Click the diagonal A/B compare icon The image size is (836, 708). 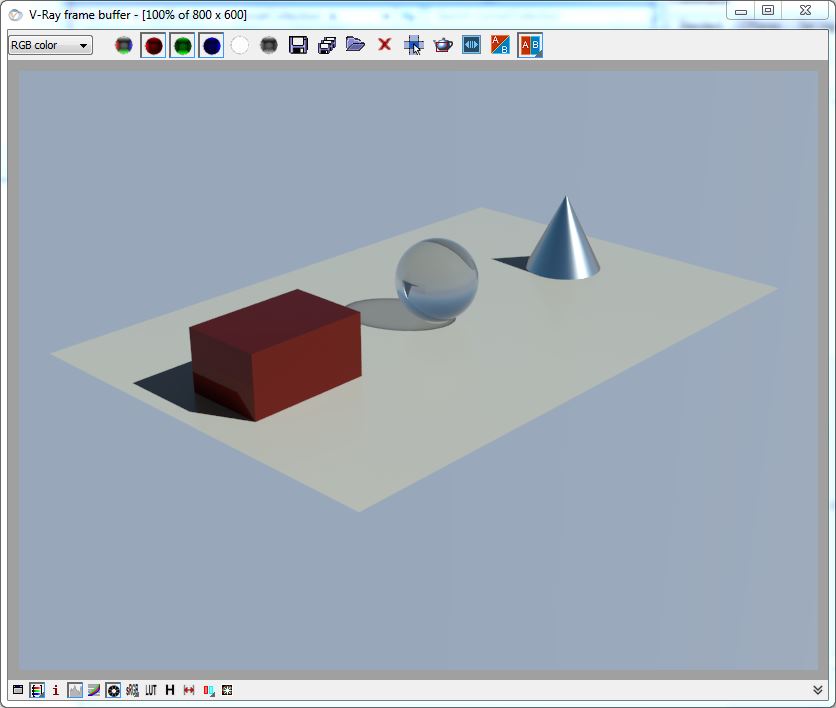pyautogui.click(x=500, y=45)
